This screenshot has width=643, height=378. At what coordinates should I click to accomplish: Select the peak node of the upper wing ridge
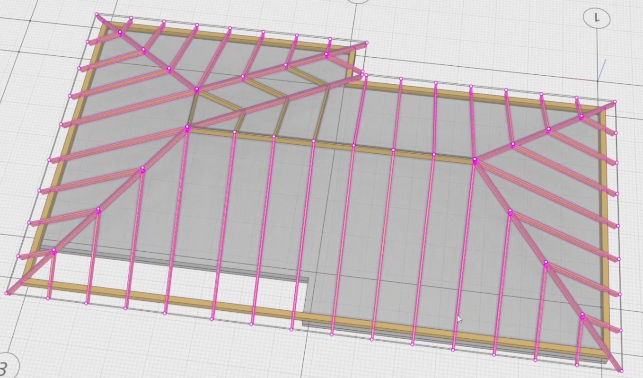[196, 89]
